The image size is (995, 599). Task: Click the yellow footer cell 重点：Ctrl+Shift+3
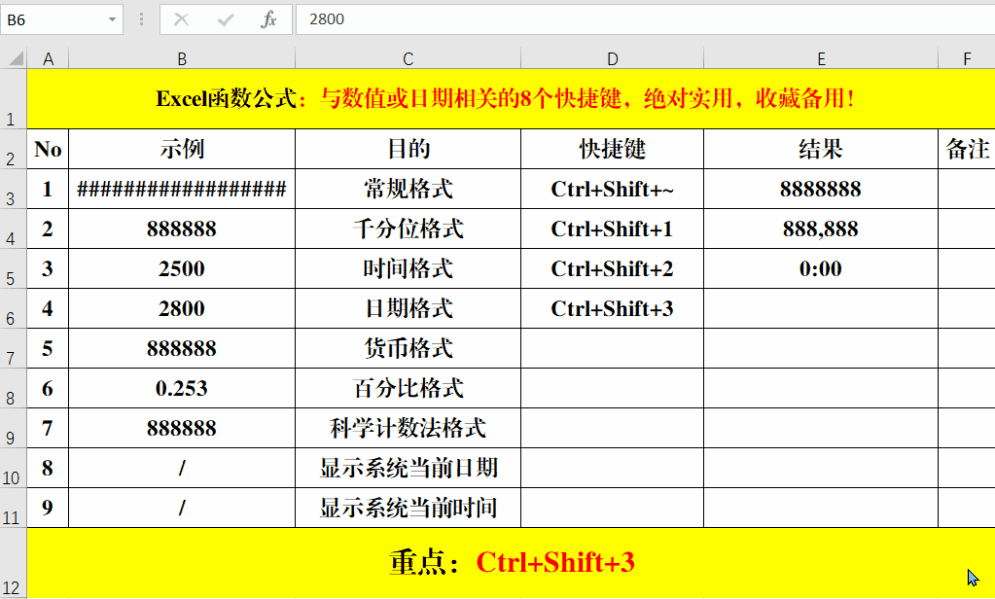[x=511, y=563]
